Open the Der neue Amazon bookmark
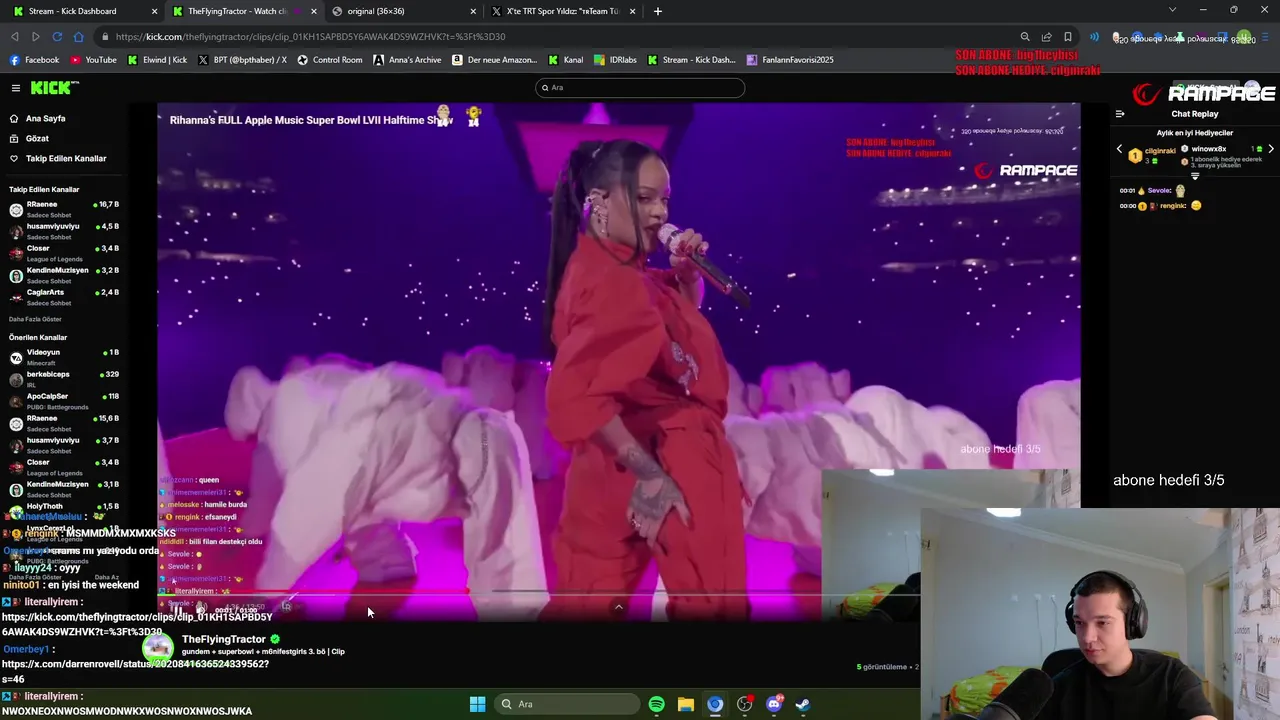 (495, 60)
